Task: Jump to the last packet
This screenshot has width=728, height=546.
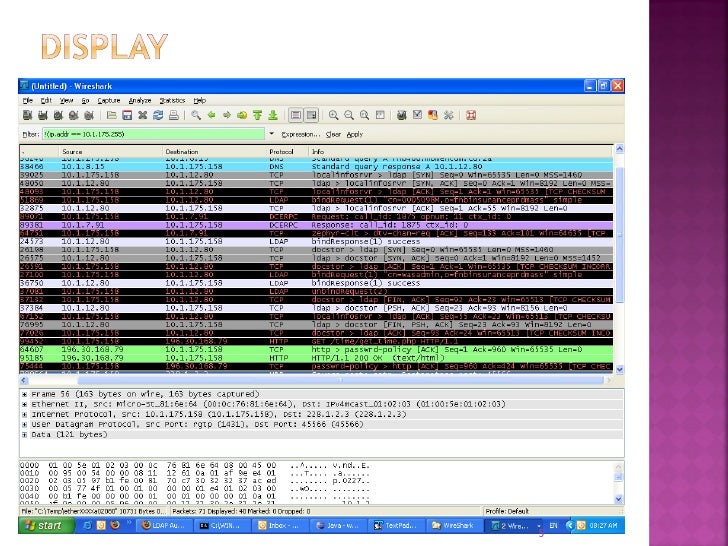Action: 273,115
